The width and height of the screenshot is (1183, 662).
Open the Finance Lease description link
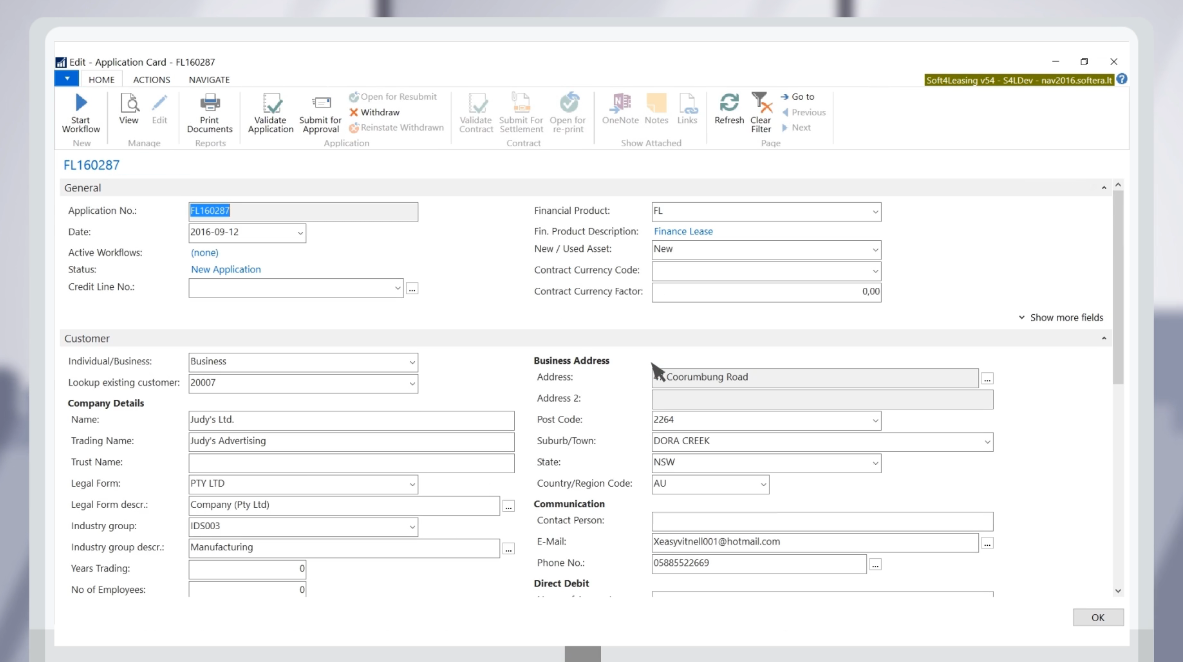(x=683, y=231)
